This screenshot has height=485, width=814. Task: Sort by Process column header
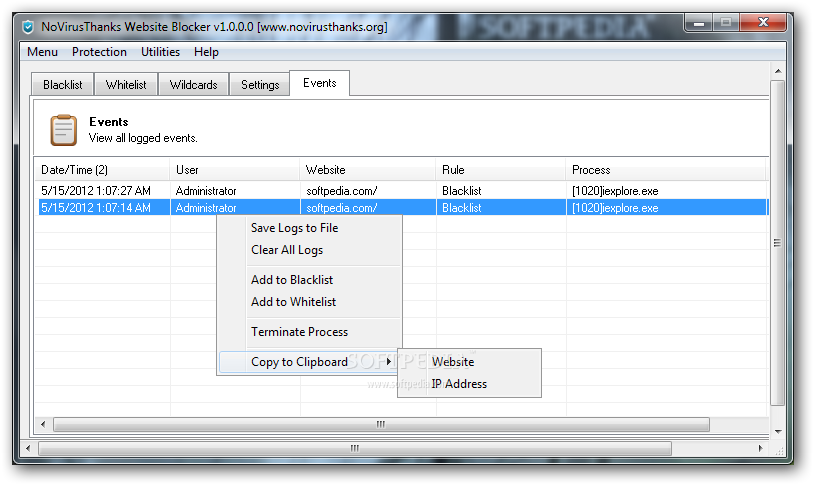(666, 170)
